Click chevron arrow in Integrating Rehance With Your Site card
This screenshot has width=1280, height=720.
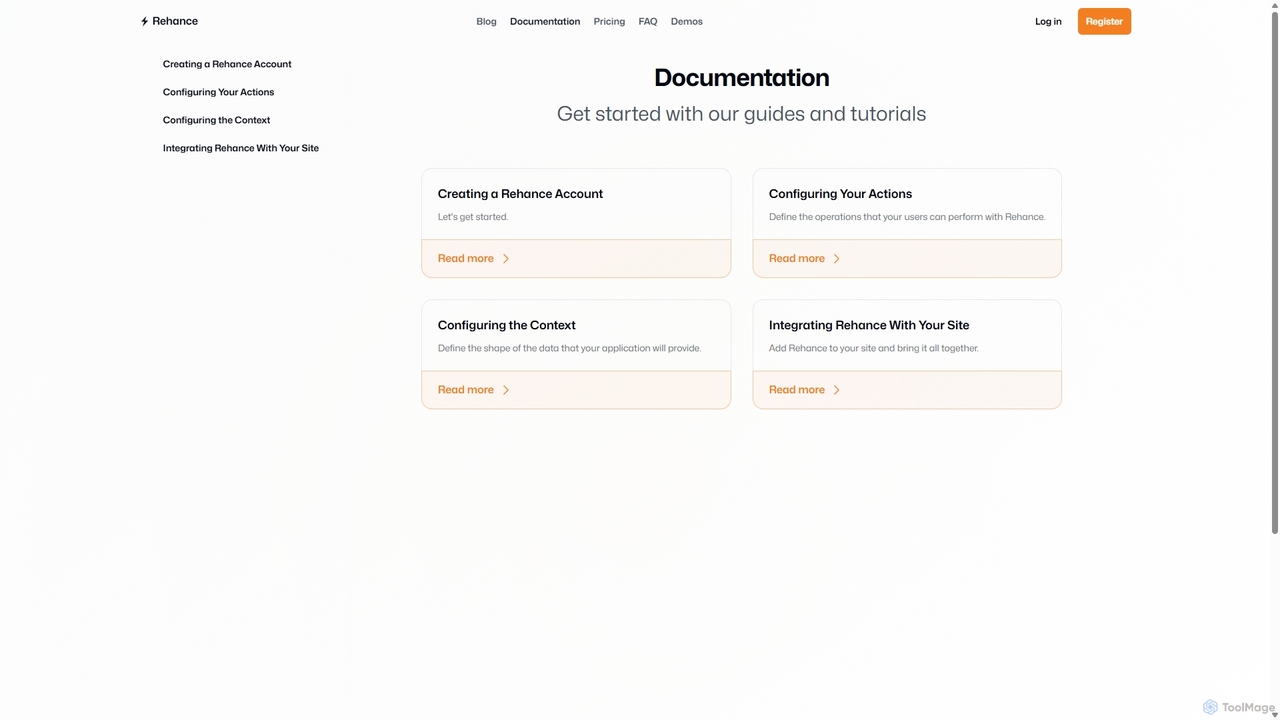[x=837, y=390]
